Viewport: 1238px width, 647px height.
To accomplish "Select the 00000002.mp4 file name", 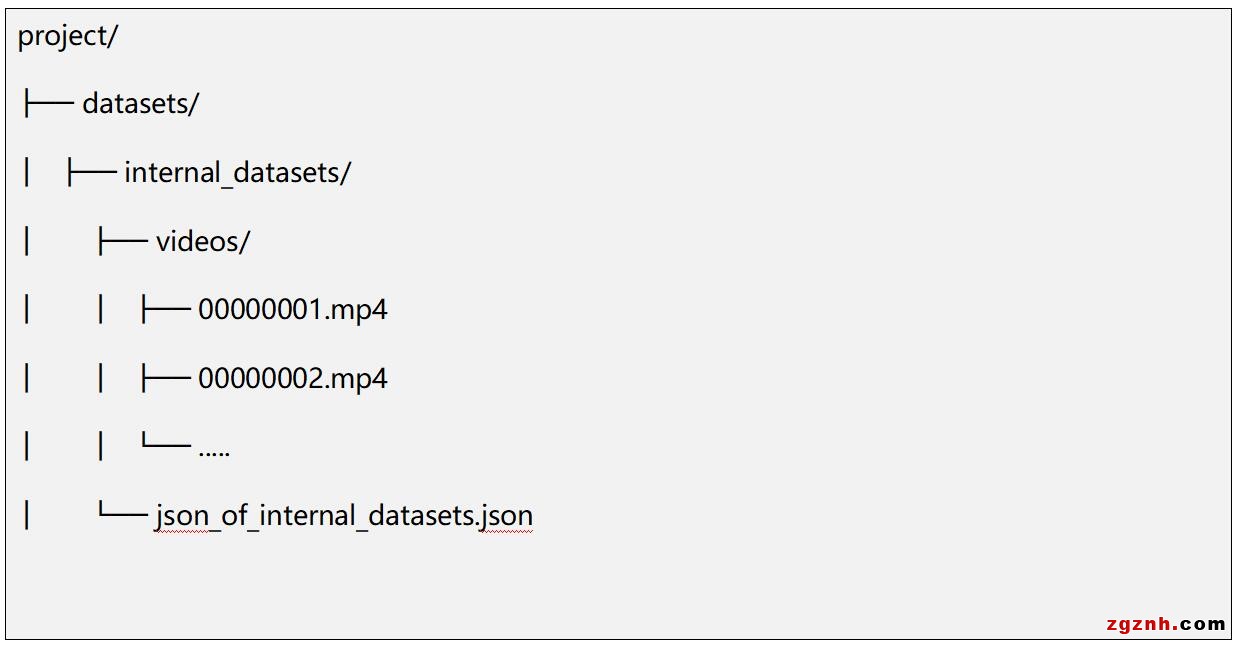I will coord(292,379).
